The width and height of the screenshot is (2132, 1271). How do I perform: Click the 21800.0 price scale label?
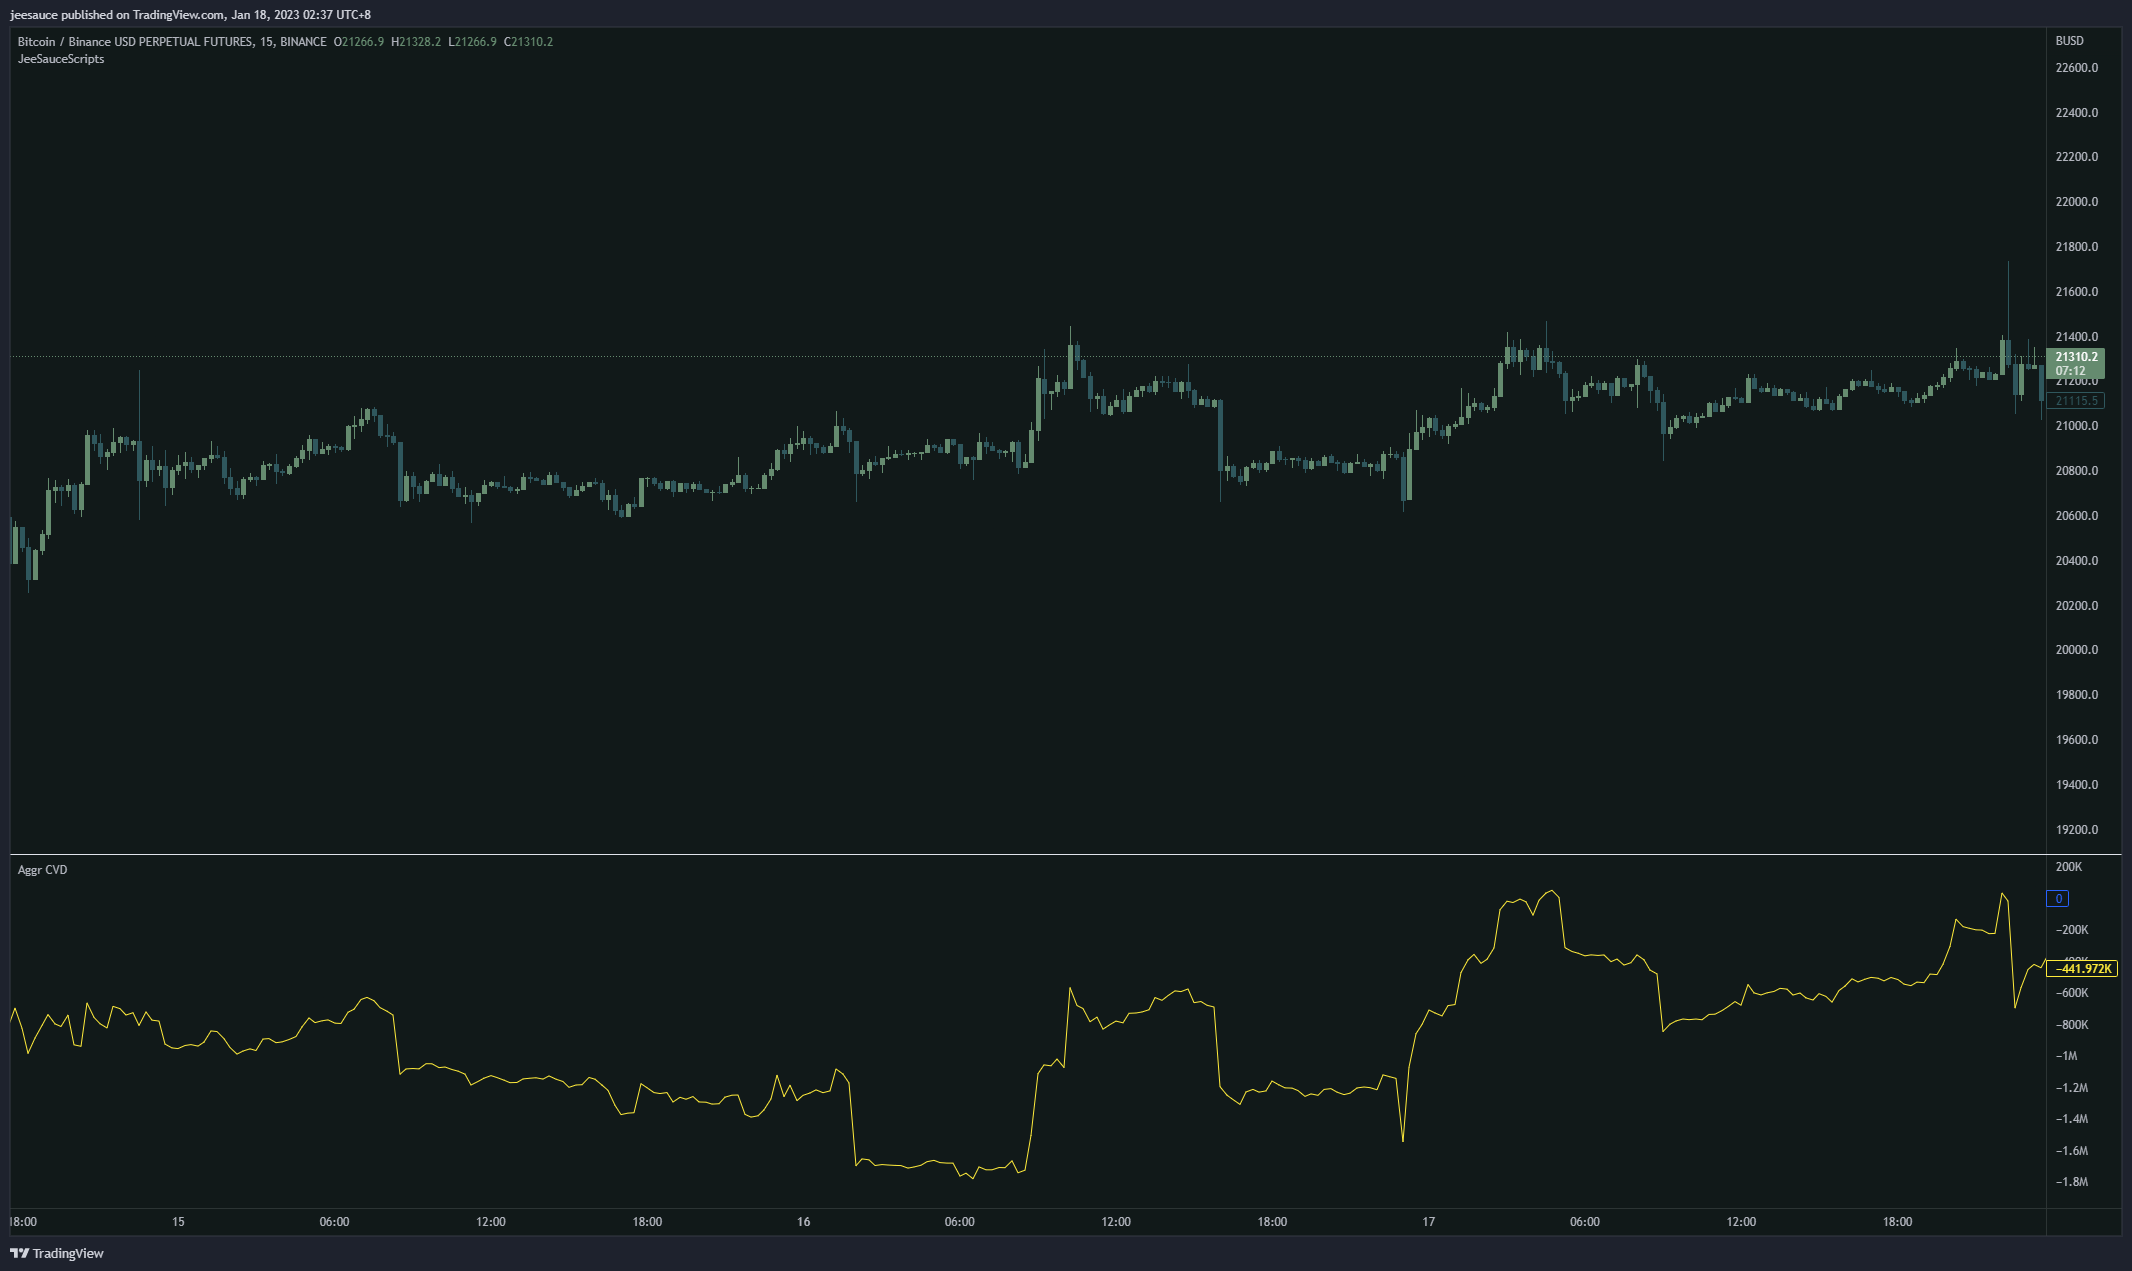[x=2076, y=247]
